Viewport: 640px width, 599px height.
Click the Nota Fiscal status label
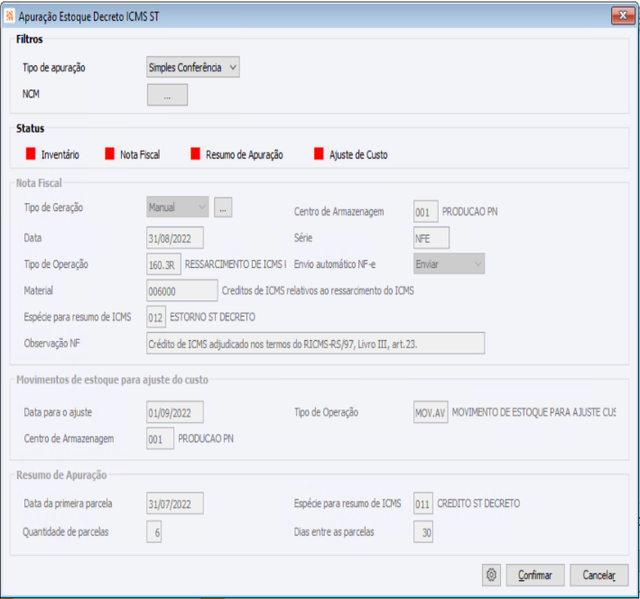click(x=140, y=155)
